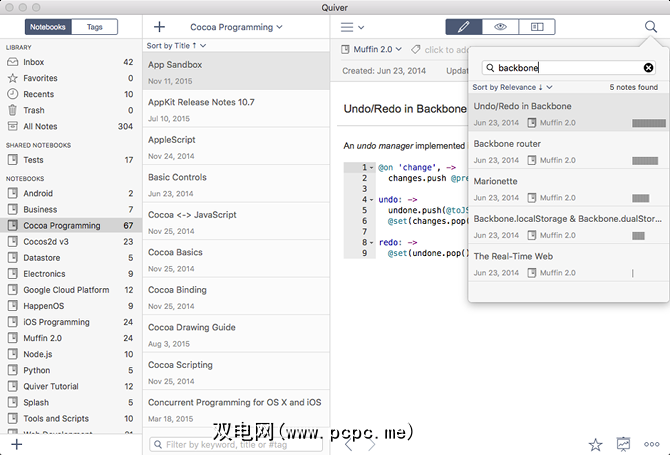Viewport: 670px width, 455px height.
Task: Select the Android notebook
Action: pos(71,193)
